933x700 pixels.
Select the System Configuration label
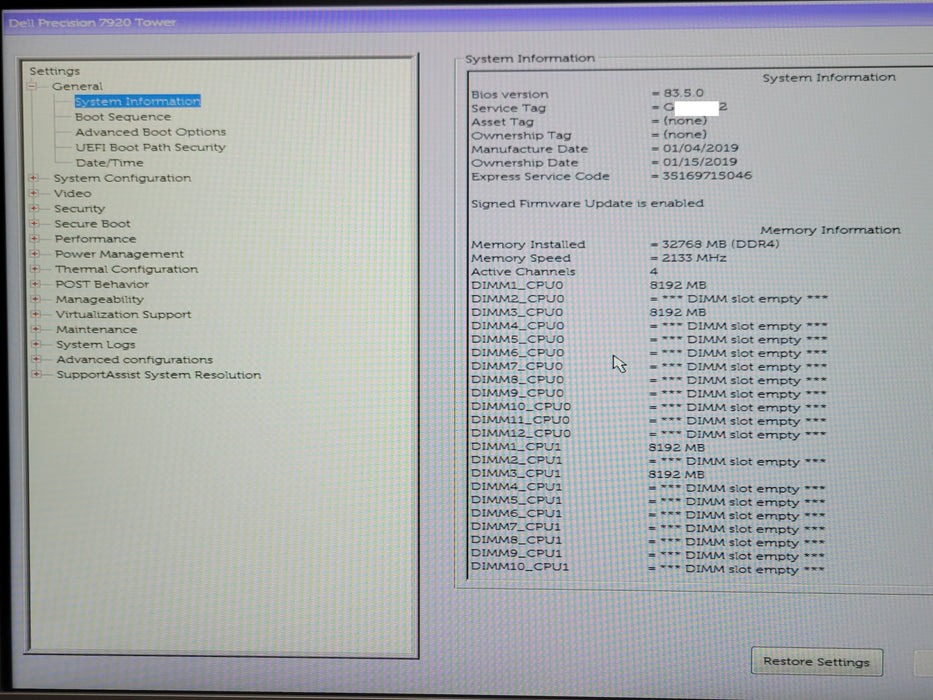[122, 178]
